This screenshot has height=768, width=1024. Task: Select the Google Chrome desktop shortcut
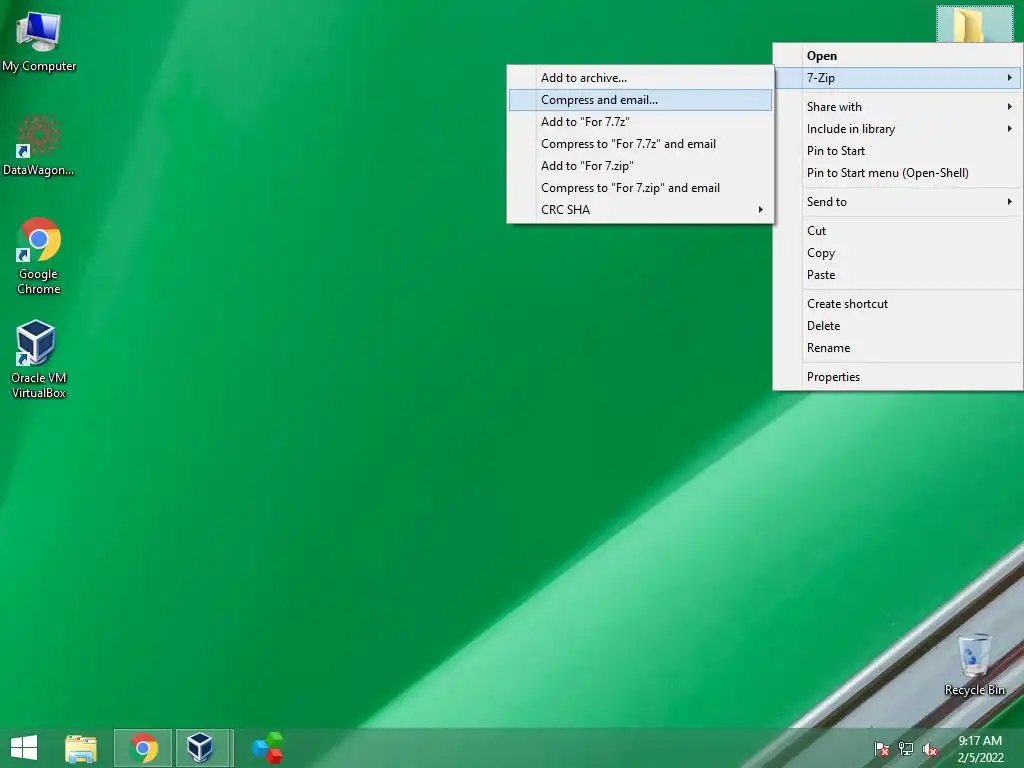[x=39, y=255]
